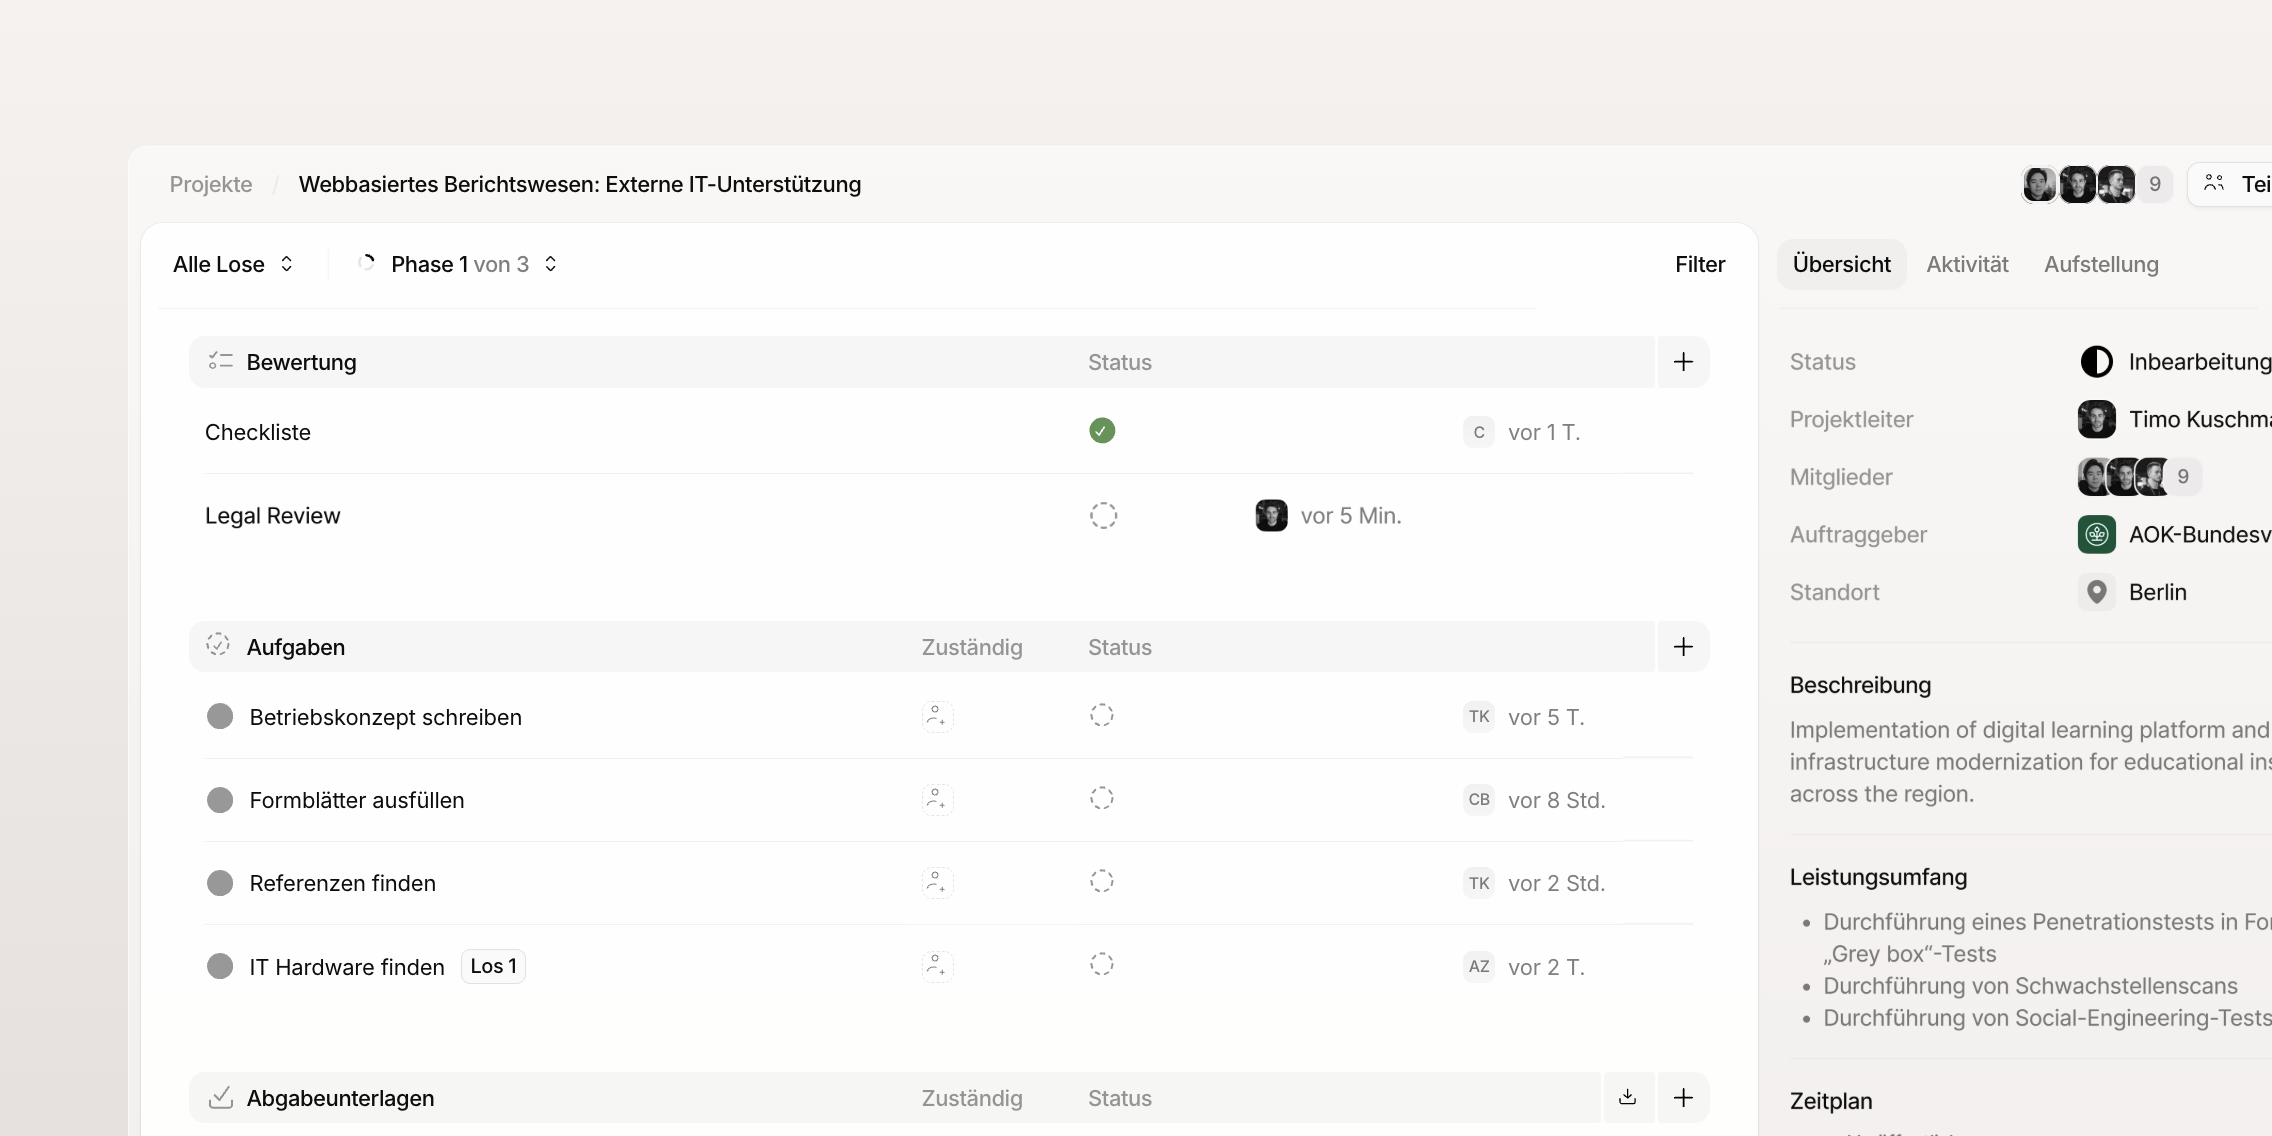2272x1136 pixels.
Task: Click the green completed status of Checkliste
Action: click(x=1102, y=431)
